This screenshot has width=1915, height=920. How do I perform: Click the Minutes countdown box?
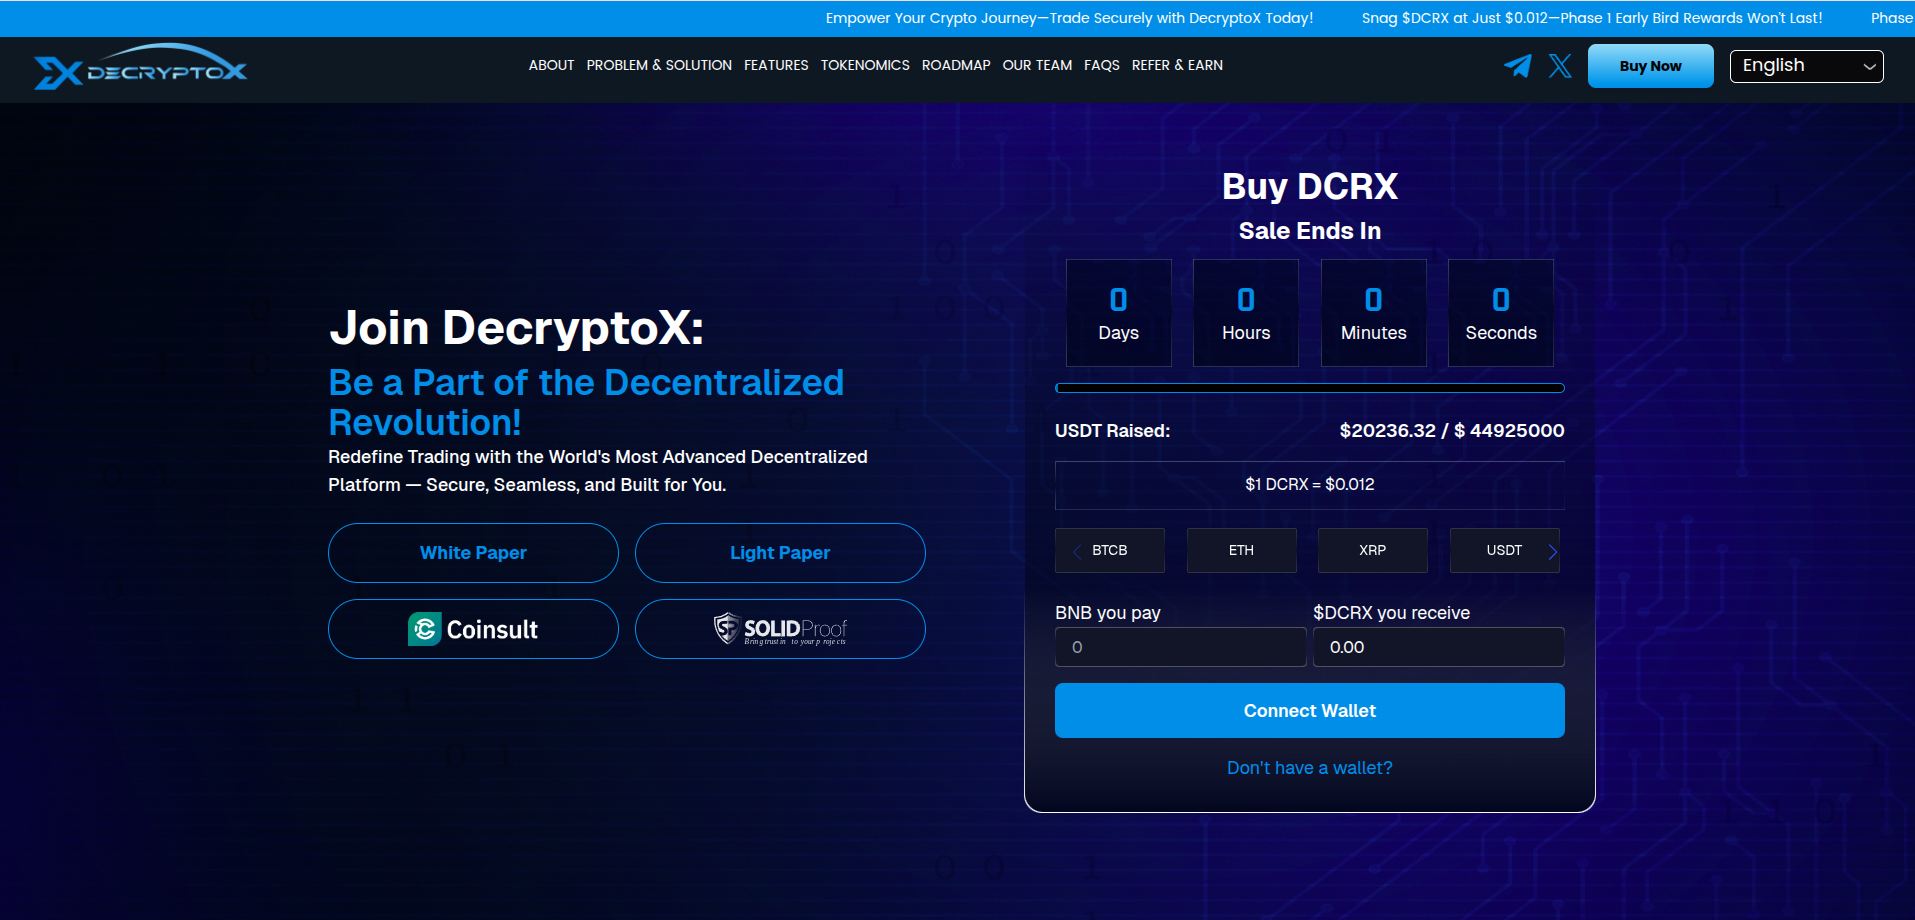[x=1374, y=313]
